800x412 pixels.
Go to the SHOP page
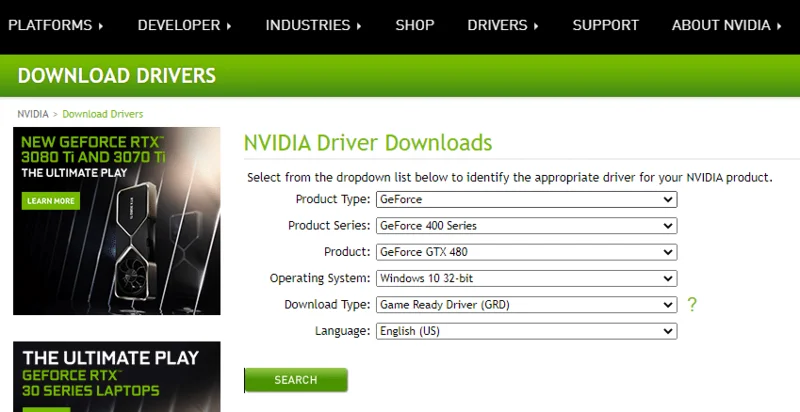pos(415,25)
